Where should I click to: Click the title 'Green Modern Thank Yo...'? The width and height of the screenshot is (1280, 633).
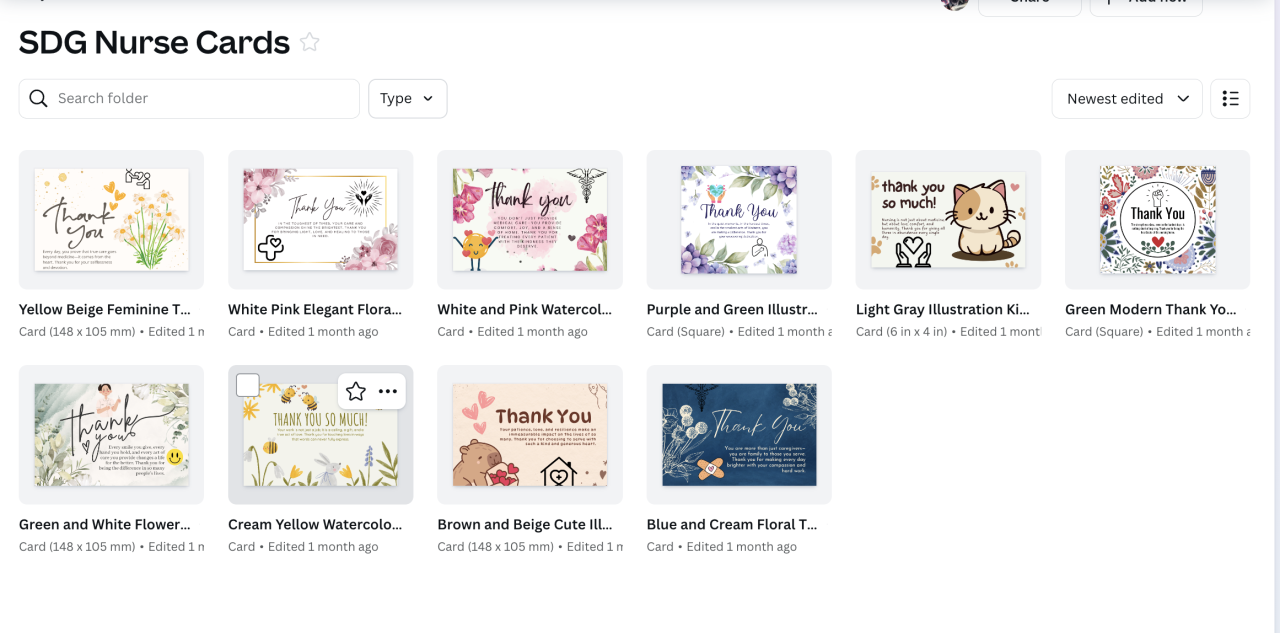1151,310
